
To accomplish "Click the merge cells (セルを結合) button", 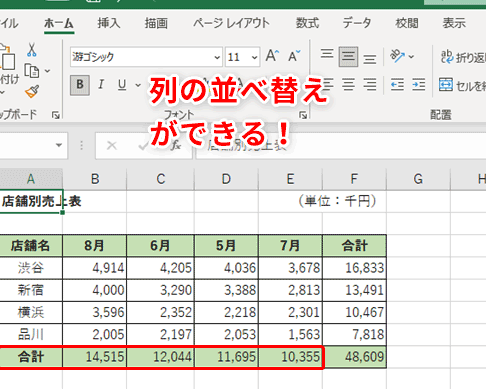I will click(462, 85).
